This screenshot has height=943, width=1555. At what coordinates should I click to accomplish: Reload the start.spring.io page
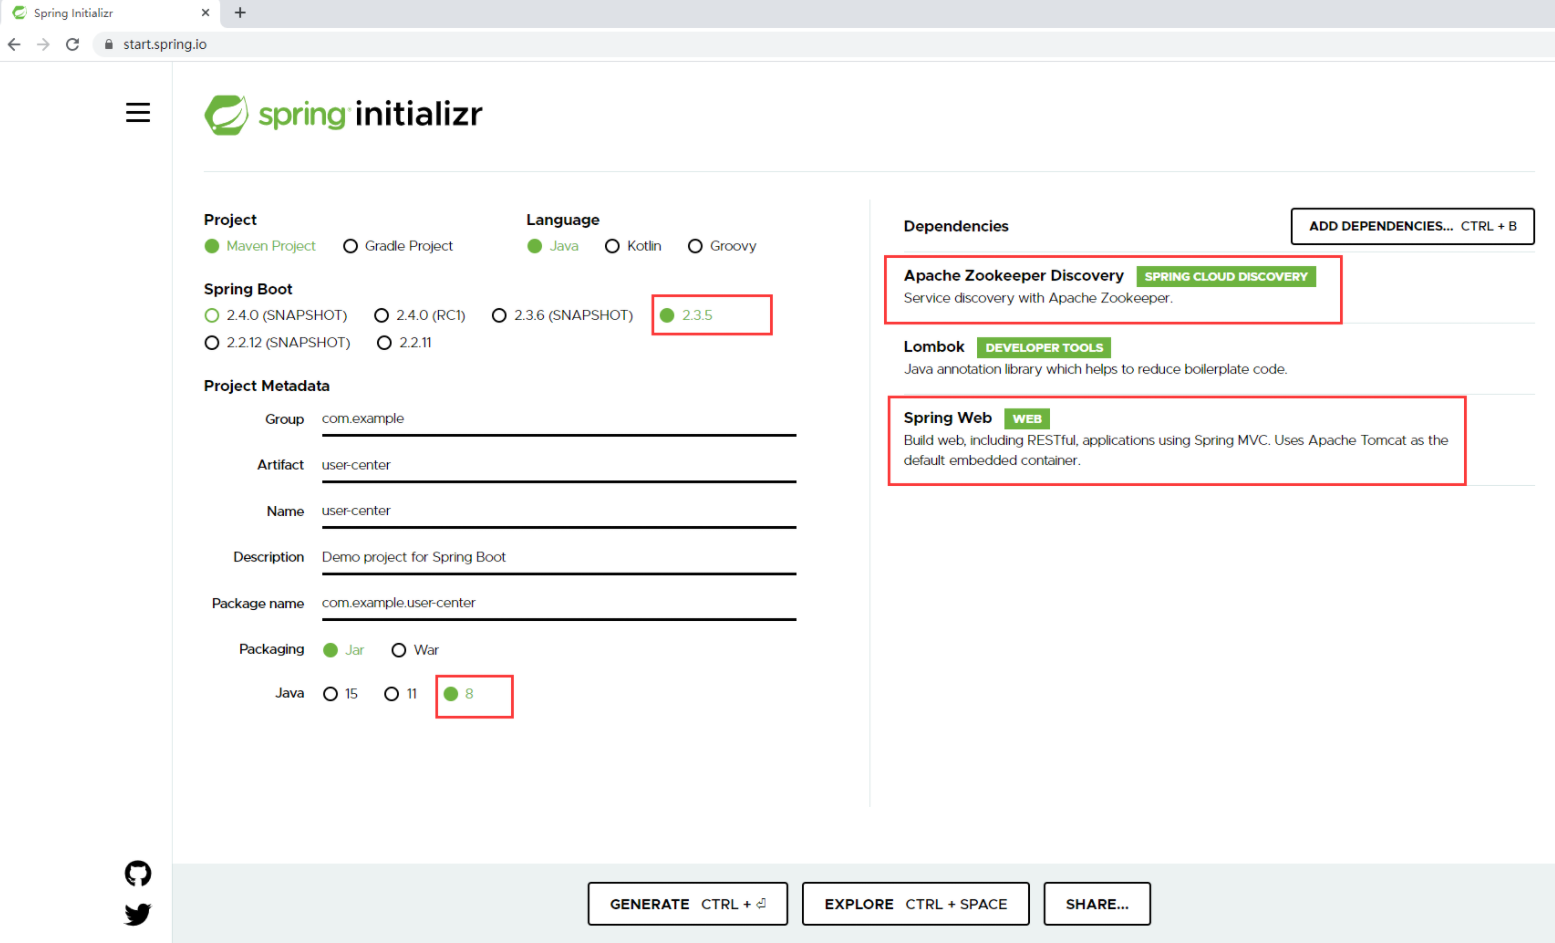[x=72, y=44]
